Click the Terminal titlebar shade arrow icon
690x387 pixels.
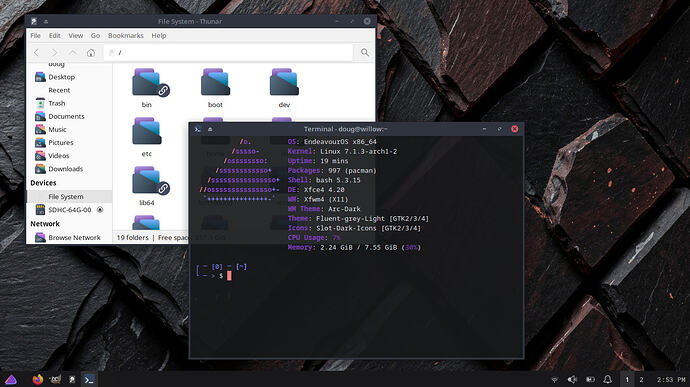(x=210, y=129)
